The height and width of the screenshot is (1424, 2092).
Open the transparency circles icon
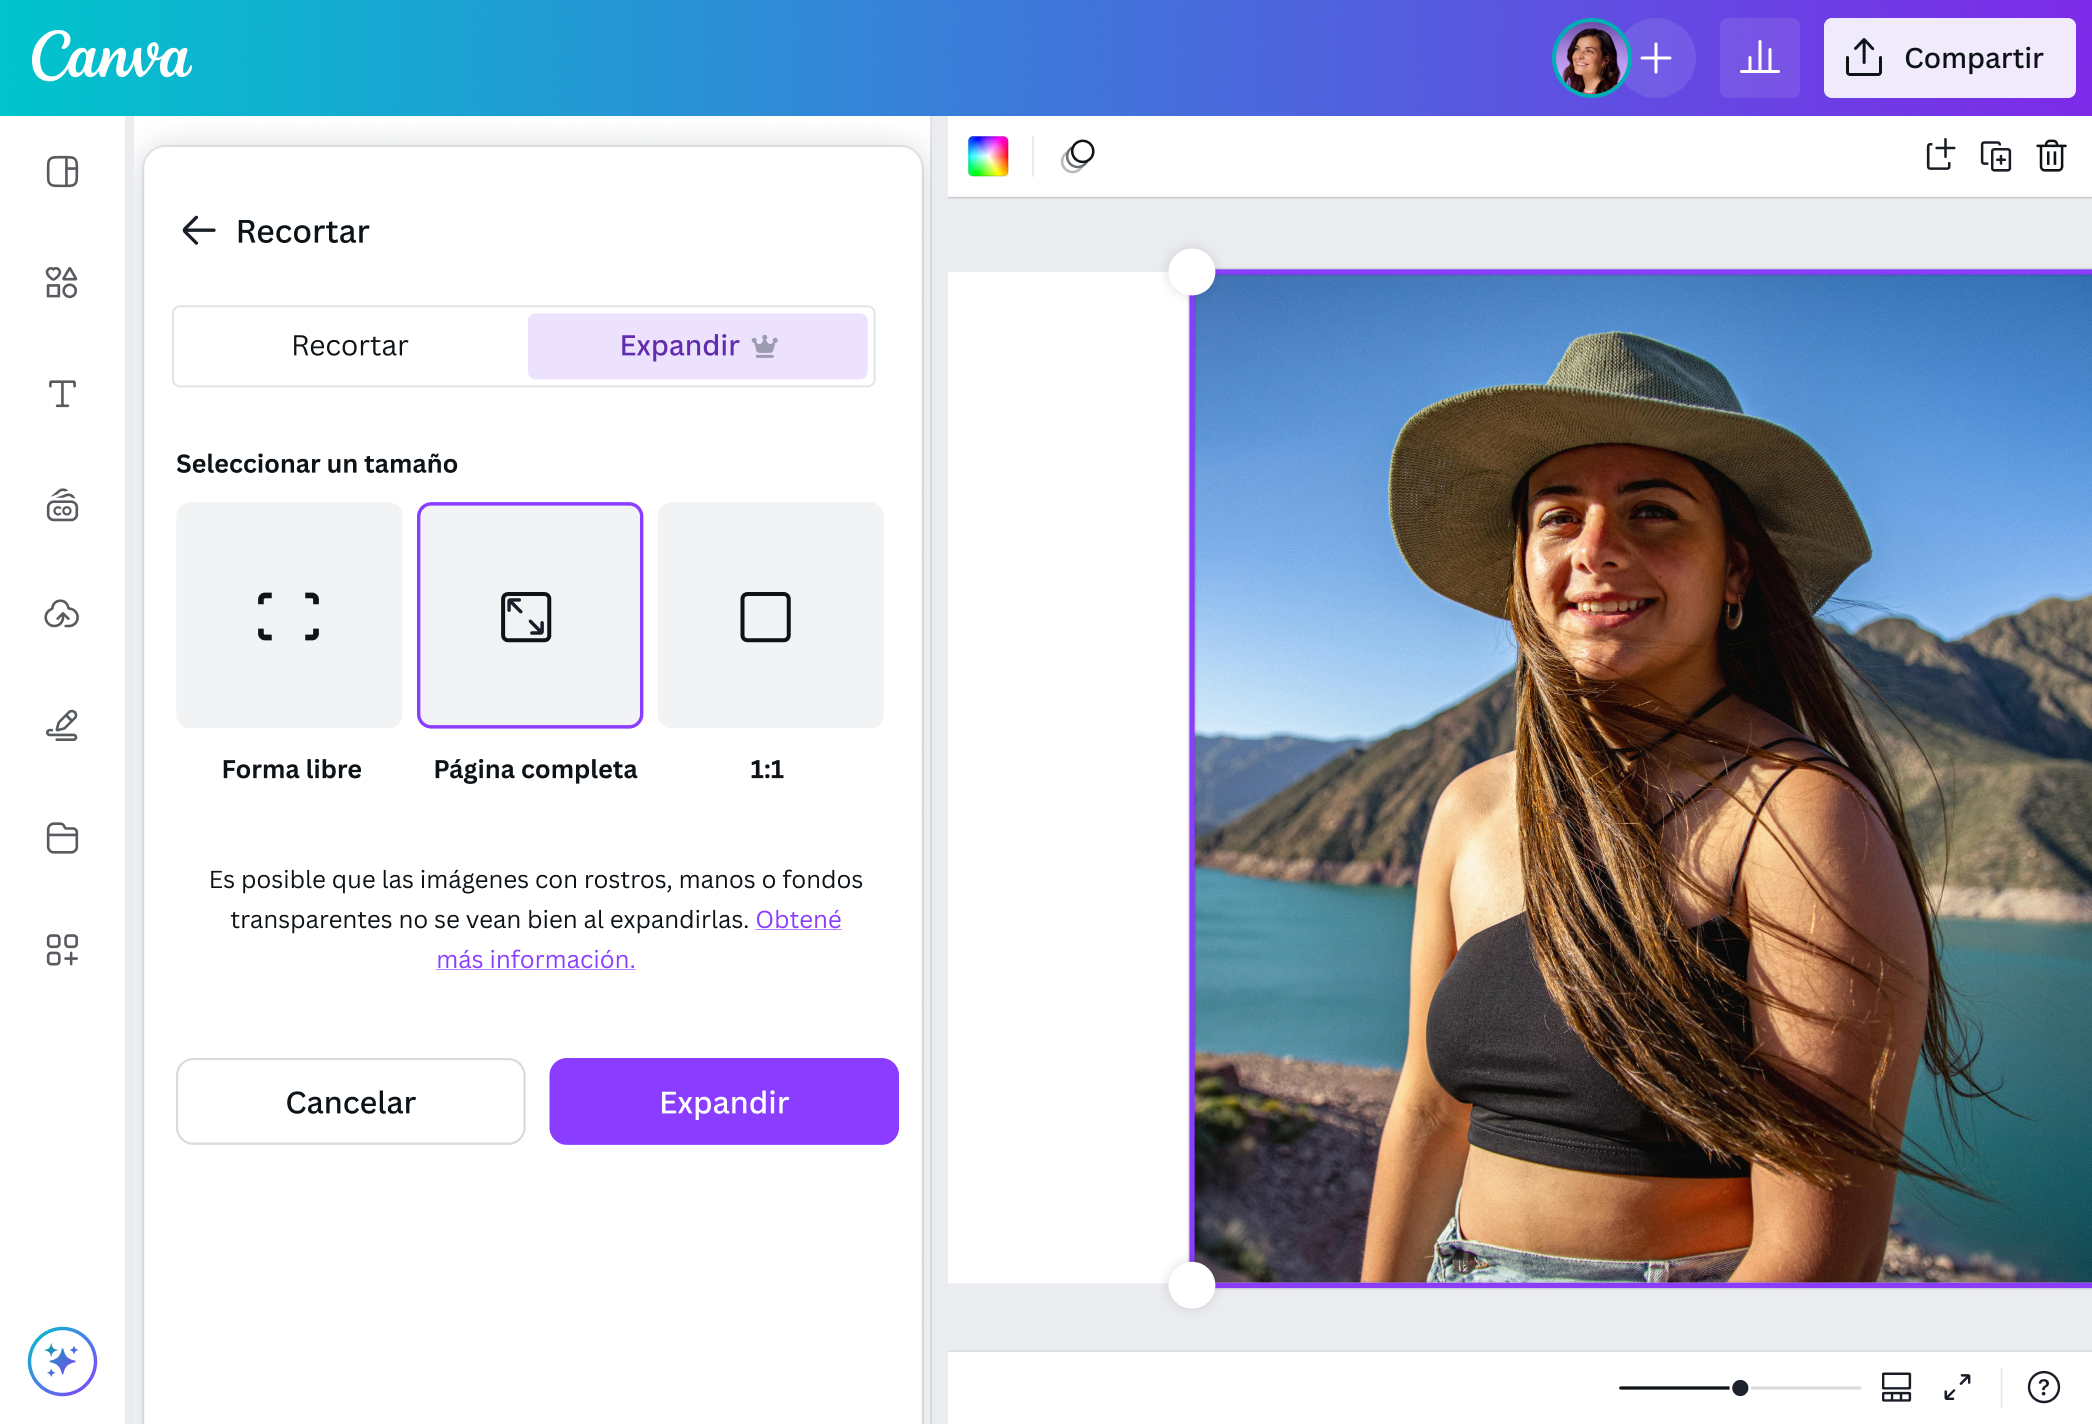point(1078,156)
